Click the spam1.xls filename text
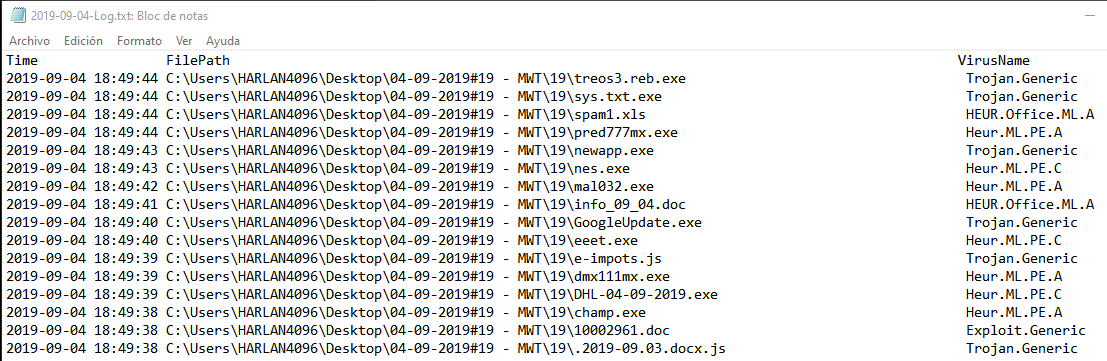The width and height of the screenshot is (1107, 361). point(610,114)
